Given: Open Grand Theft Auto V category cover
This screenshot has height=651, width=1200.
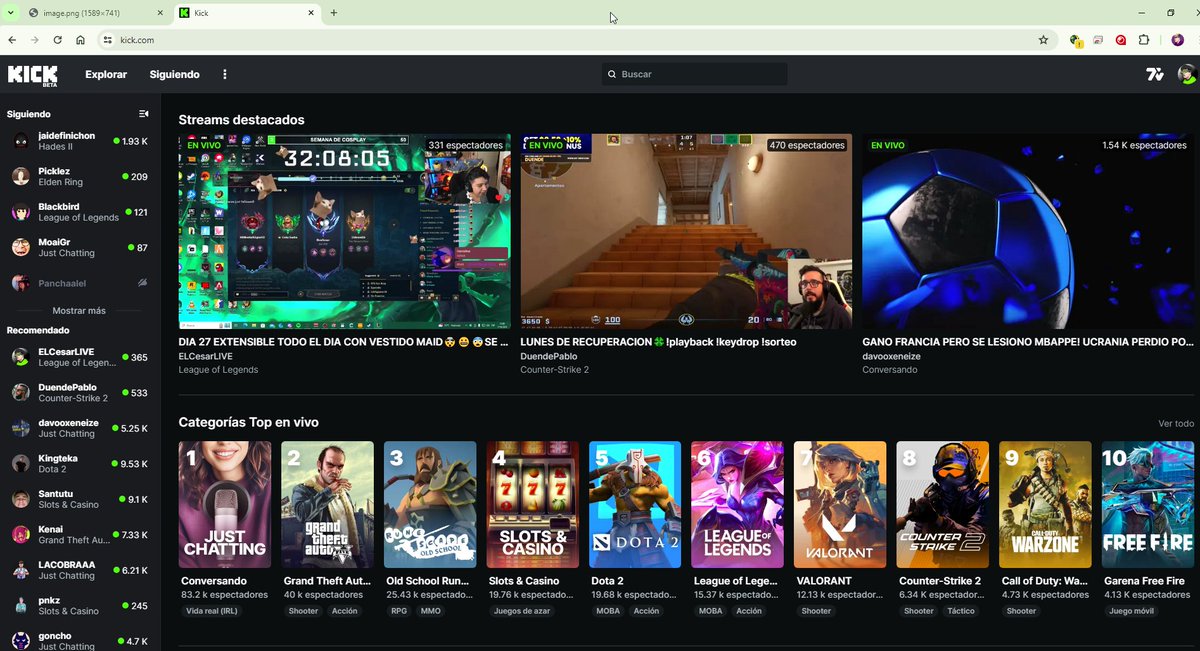Looking at the screenshot, I should (x=328, y=505).
